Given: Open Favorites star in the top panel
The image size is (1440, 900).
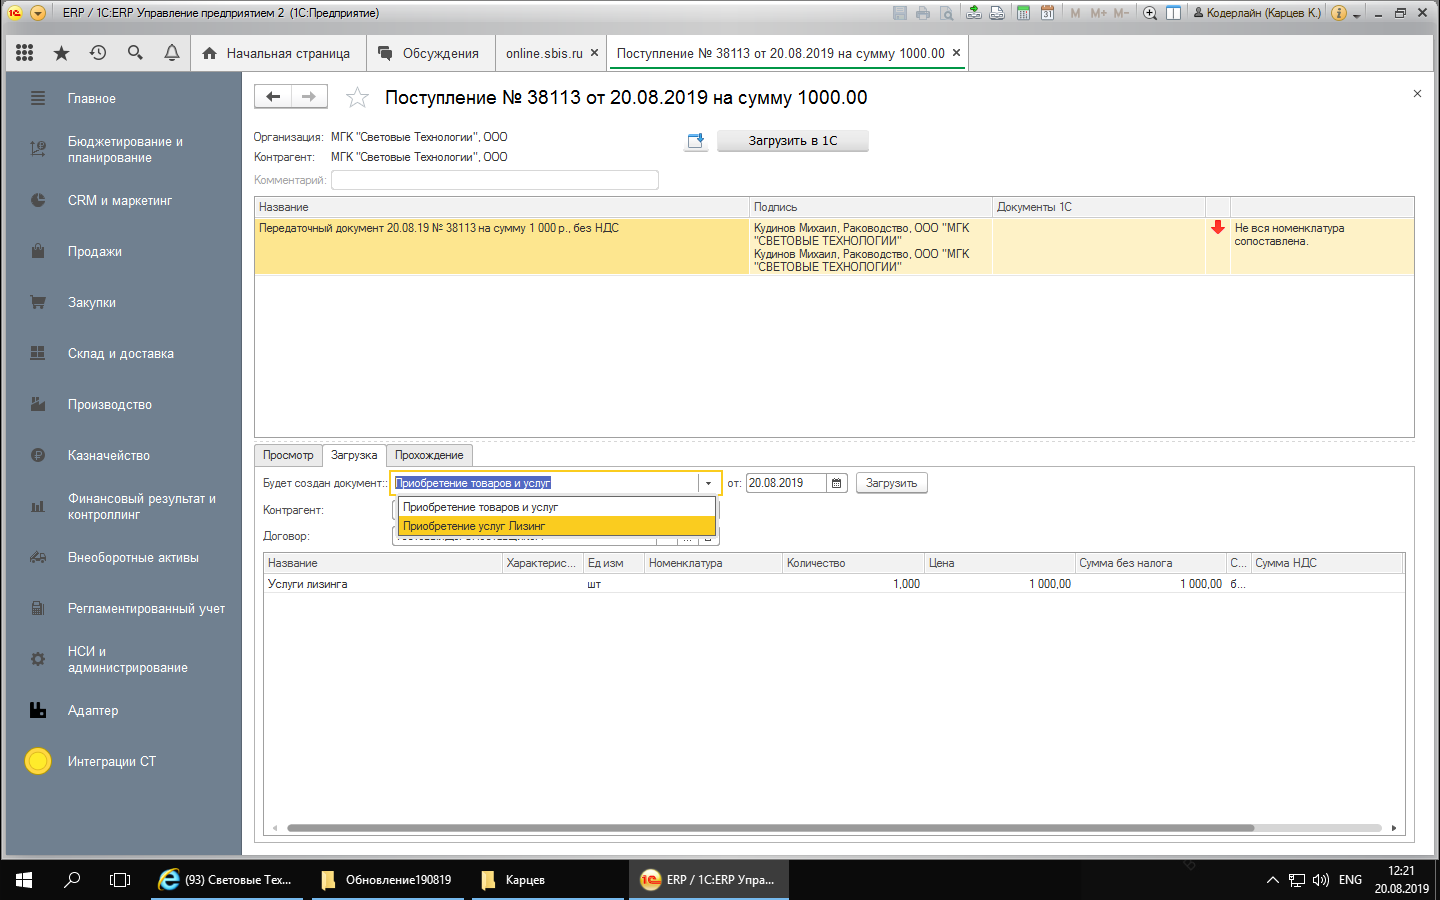Looking at the screenshot, I should (x=62, y=53).
